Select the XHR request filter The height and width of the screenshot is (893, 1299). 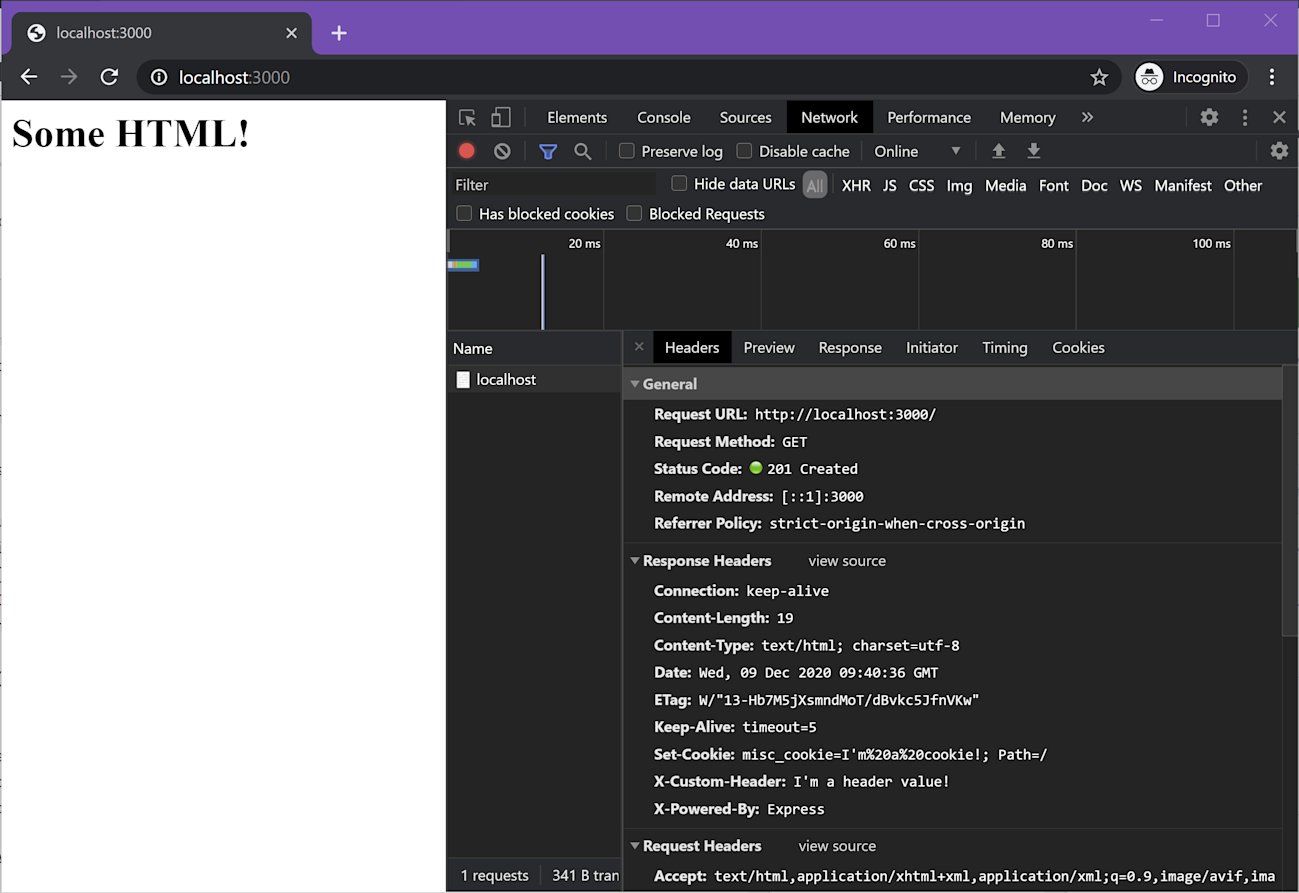(856, 185)
